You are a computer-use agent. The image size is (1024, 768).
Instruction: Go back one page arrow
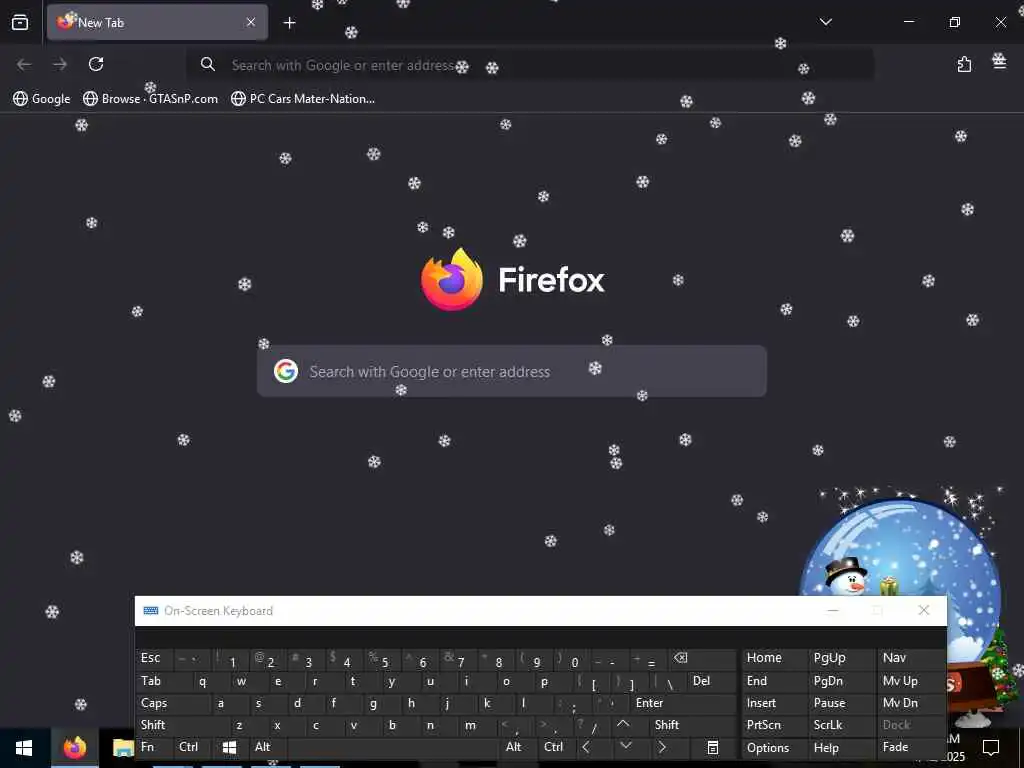click(x=24, y=64)
